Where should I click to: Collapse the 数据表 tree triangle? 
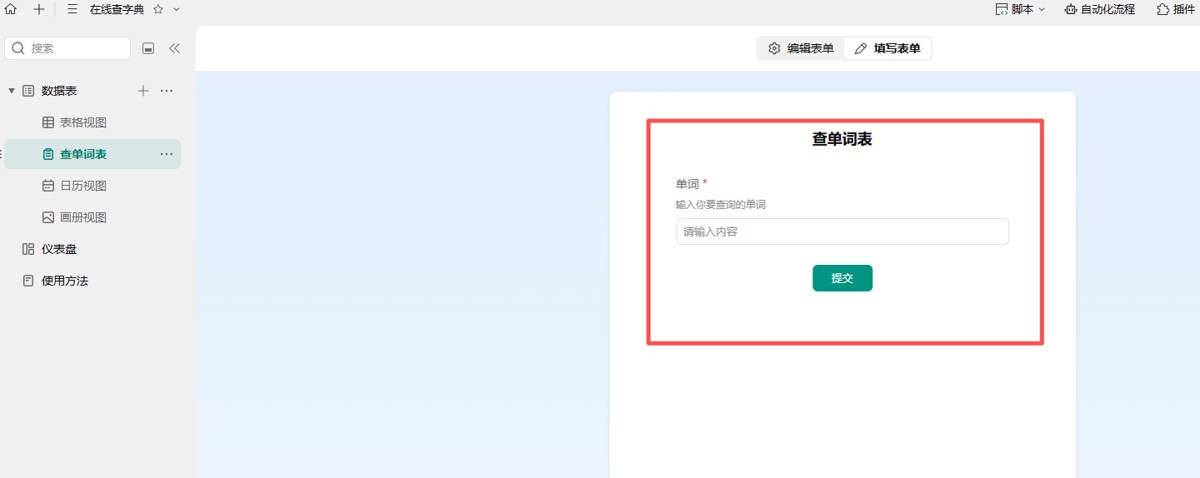click(x=12, y=91)
